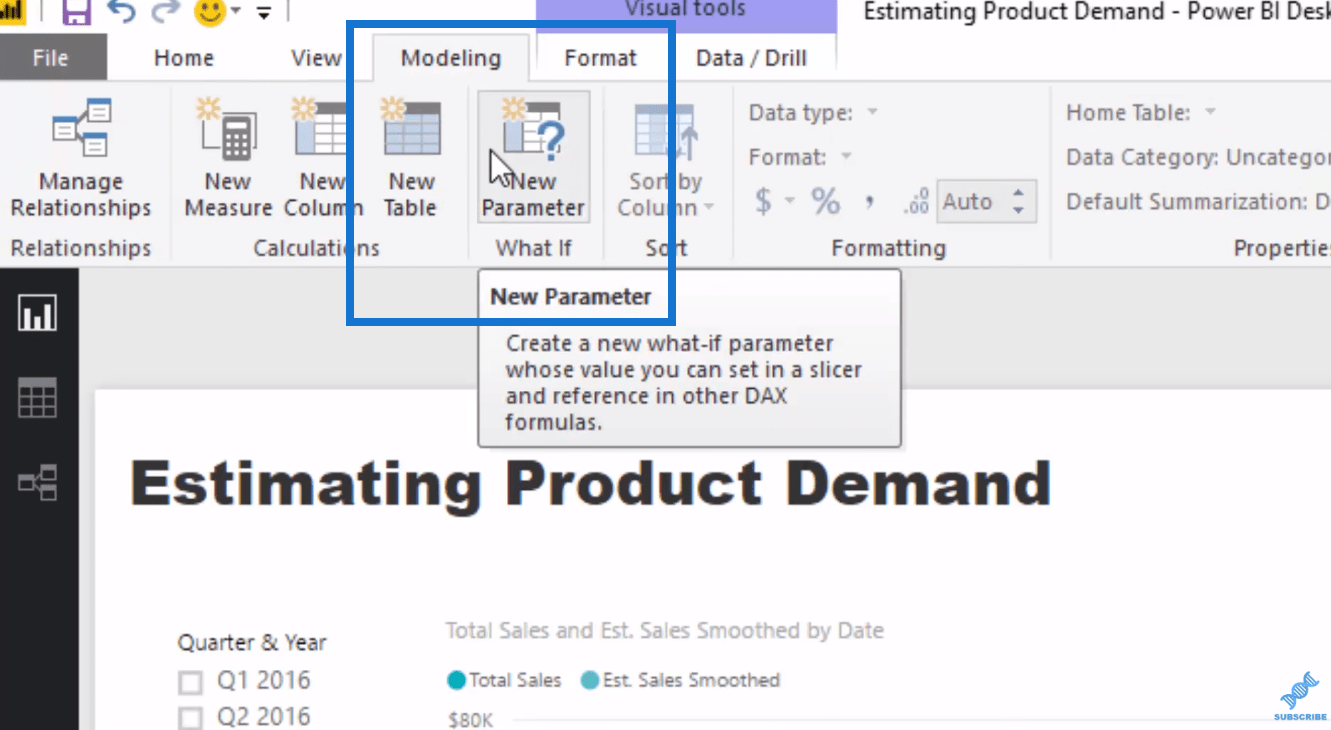Click the Estimating Product Demand report title
The image size is (1331, 730).
point(591,483)
